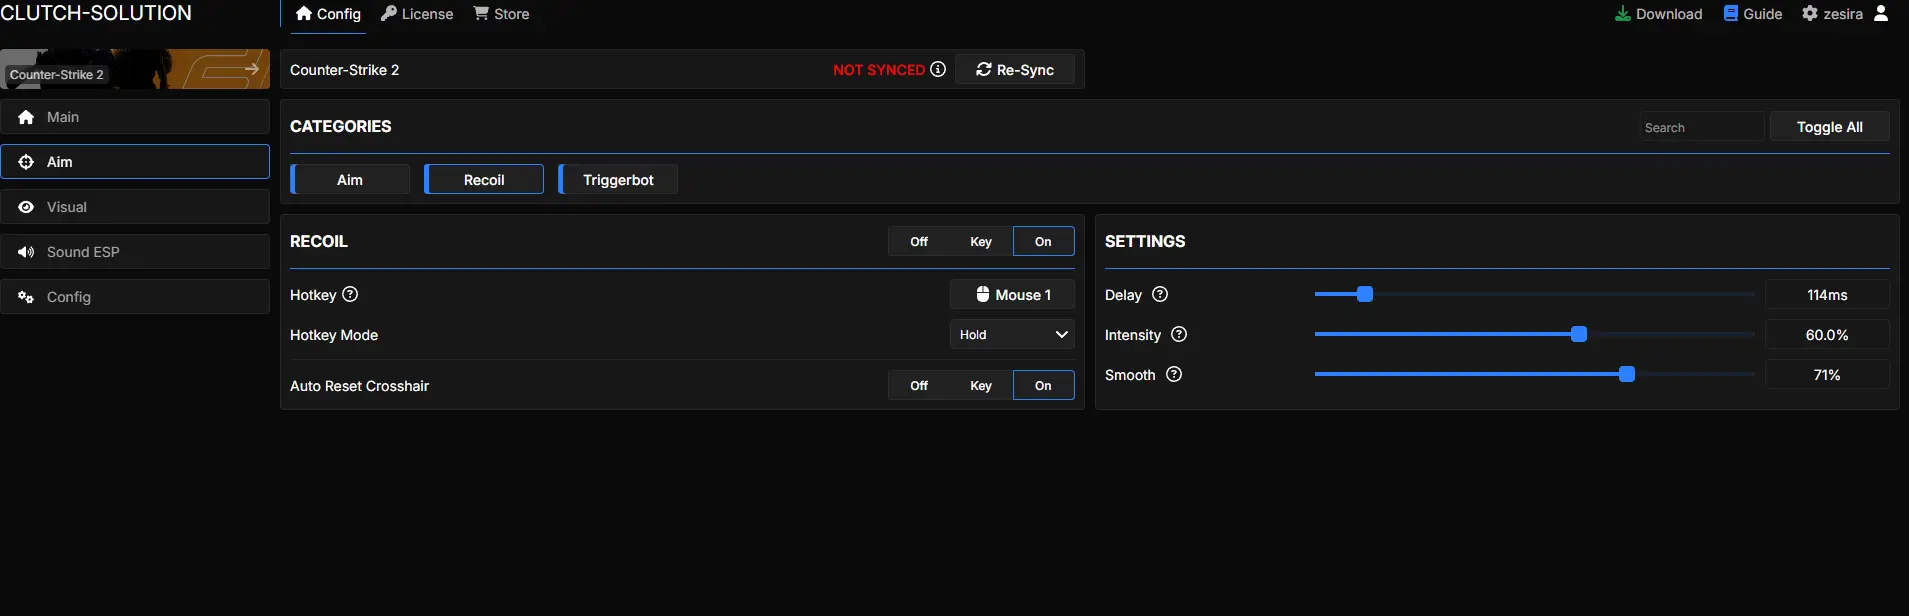This screenshot has width=1909, height=616.
Task: Click the Delay help question mark icon
Action: click(1160, 294)
